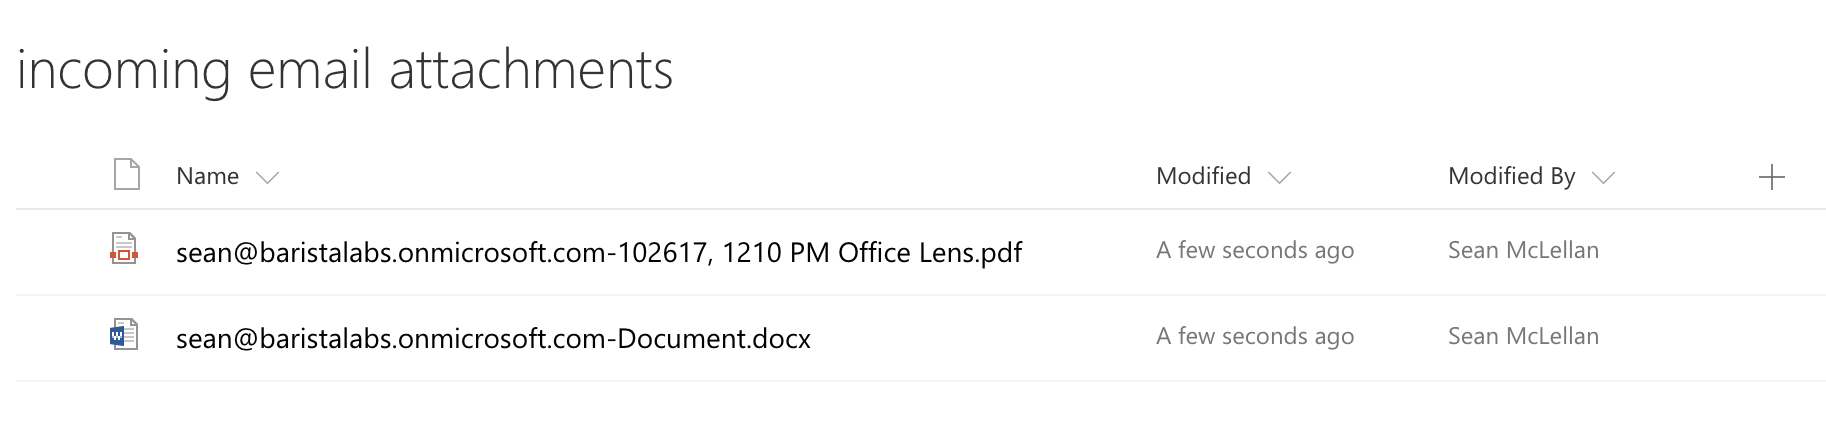Image resolution: width=1826 pixels, height=424 pixels.
Task: Open the 1210 PM Office Lens.pdf file
Action: (599, 252)
